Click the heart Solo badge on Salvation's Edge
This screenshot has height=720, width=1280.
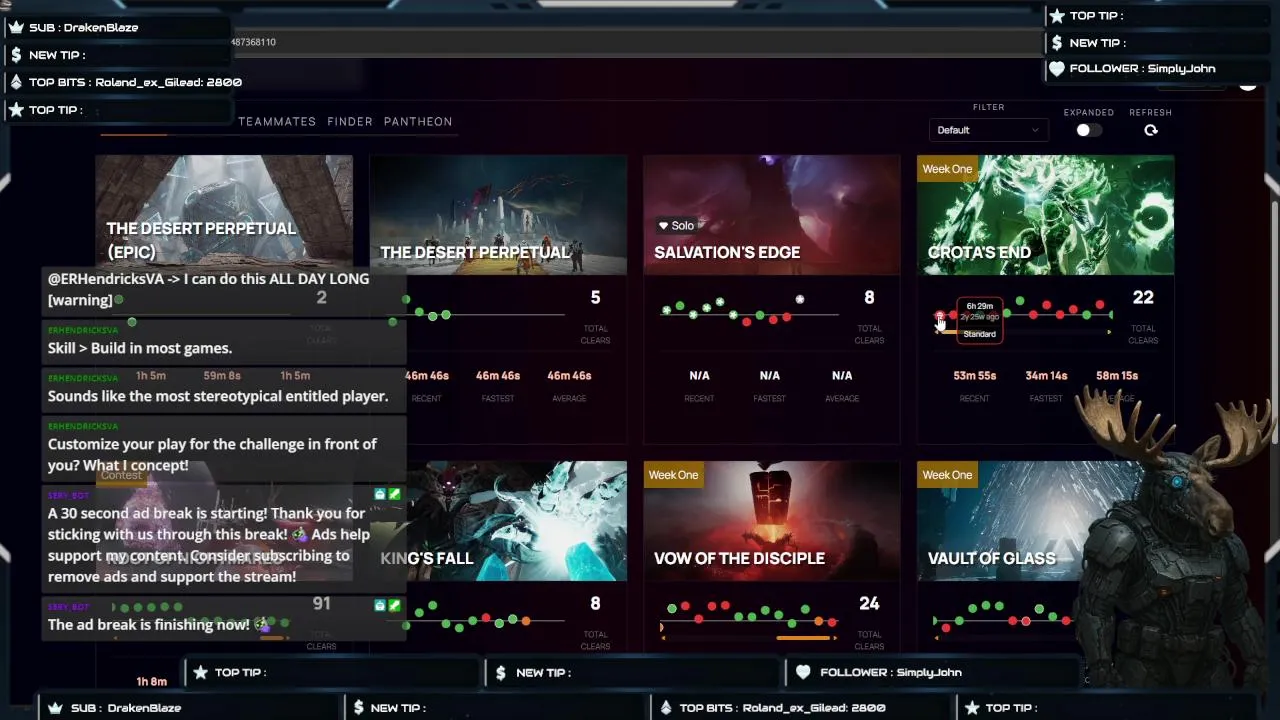(676, 226)
